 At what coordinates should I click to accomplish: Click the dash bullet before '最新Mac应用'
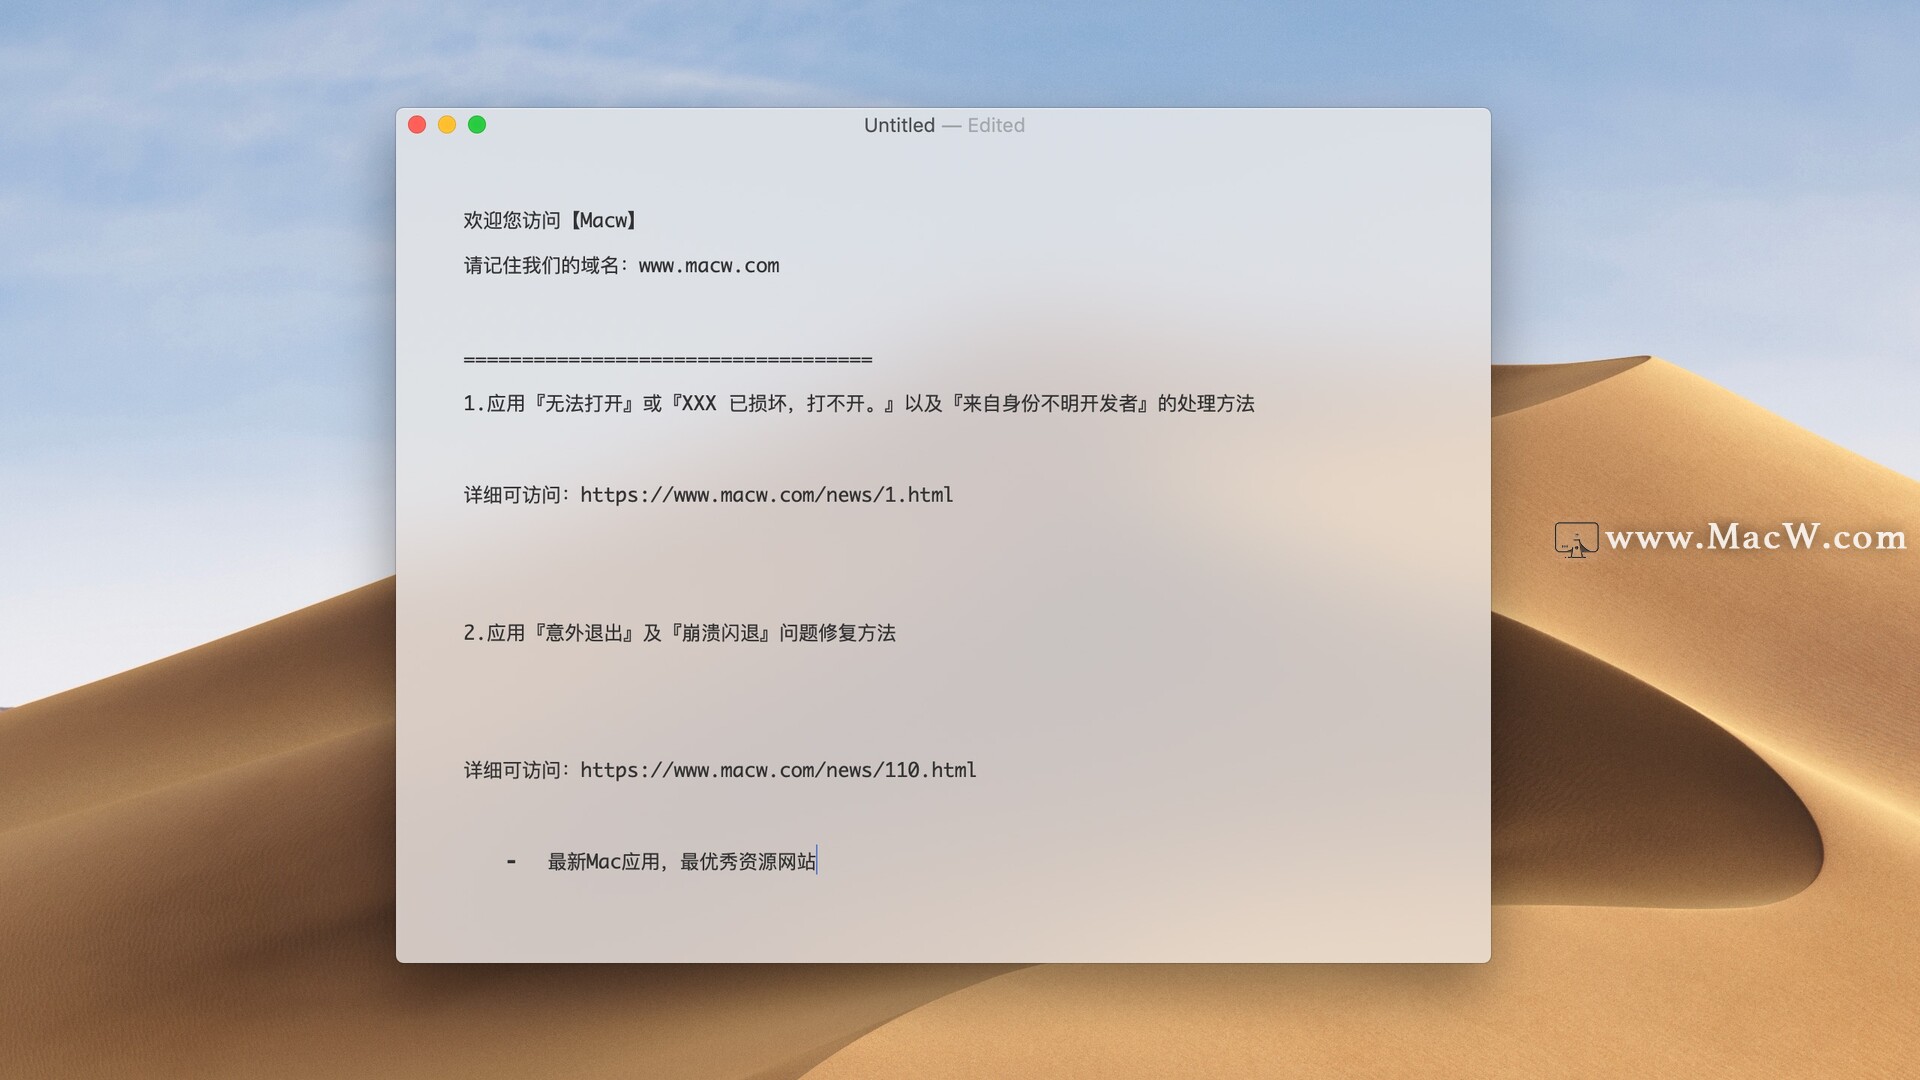click(x=511, y=862)
